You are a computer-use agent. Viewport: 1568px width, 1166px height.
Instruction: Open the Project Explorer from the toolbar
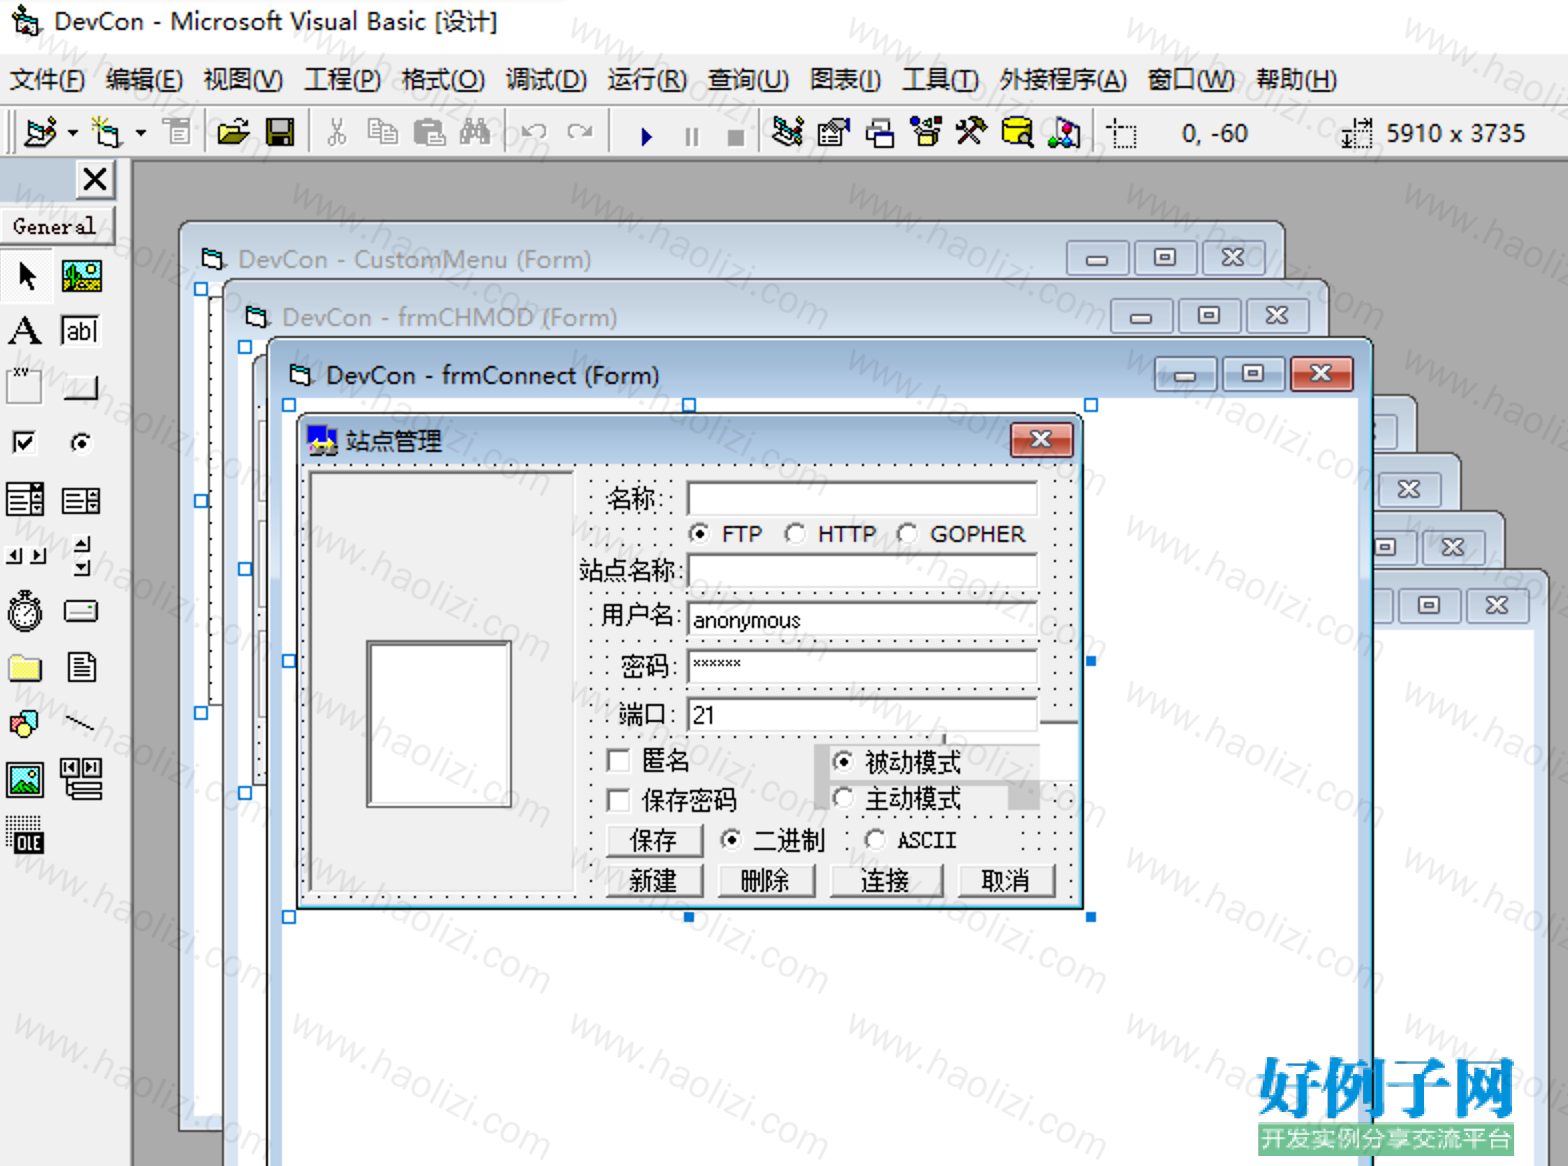coord(787,132)
